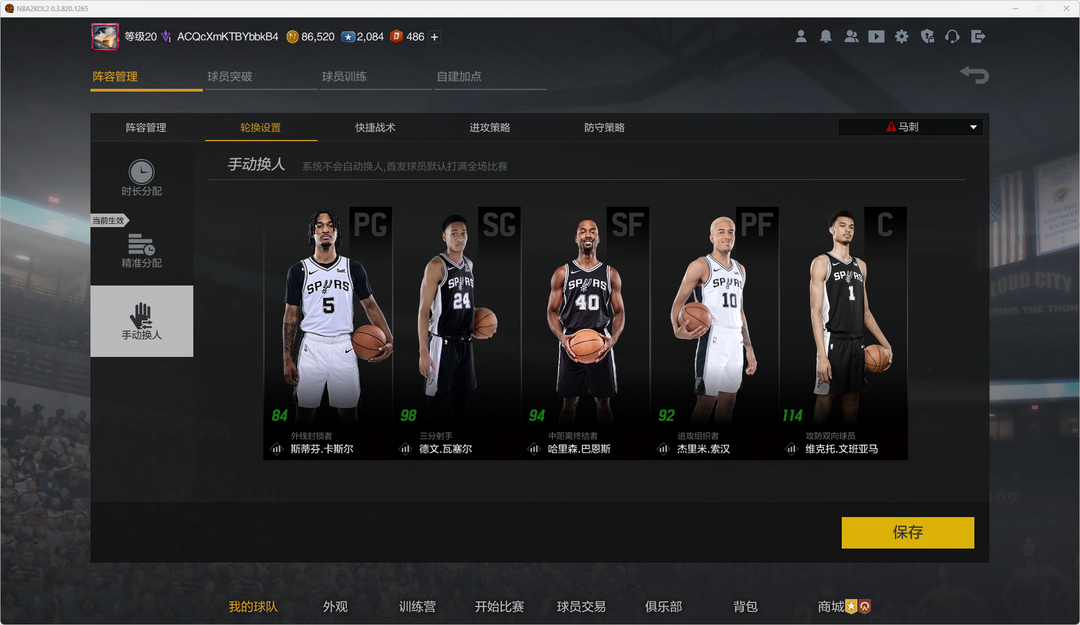Open the 球员突破 tab
Screen dimensions: 1080x625
coord(229,76)
